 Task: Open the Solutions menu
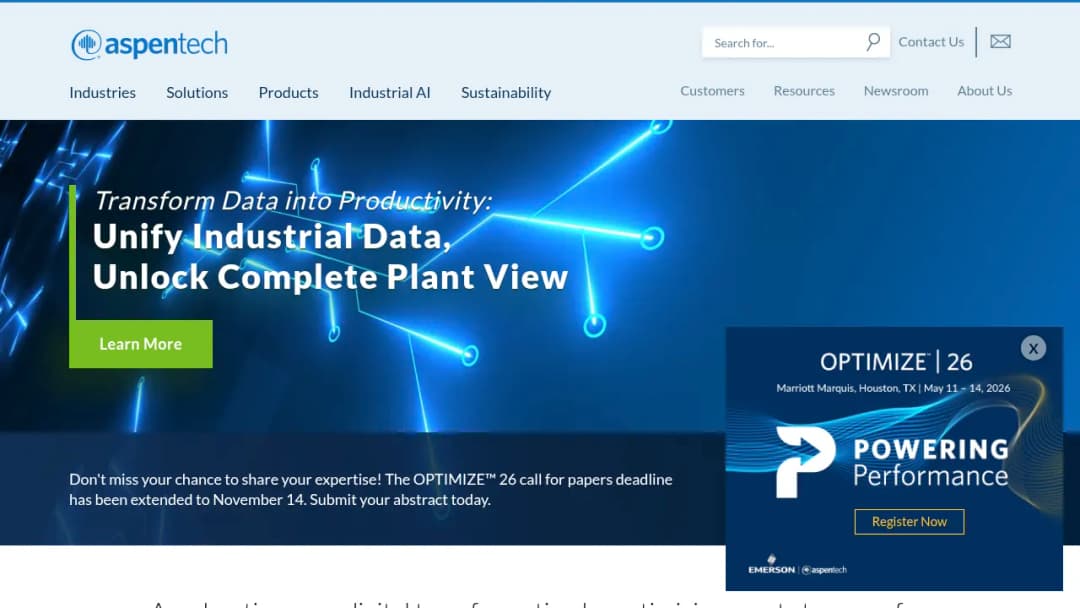click(x=197, y=92)
